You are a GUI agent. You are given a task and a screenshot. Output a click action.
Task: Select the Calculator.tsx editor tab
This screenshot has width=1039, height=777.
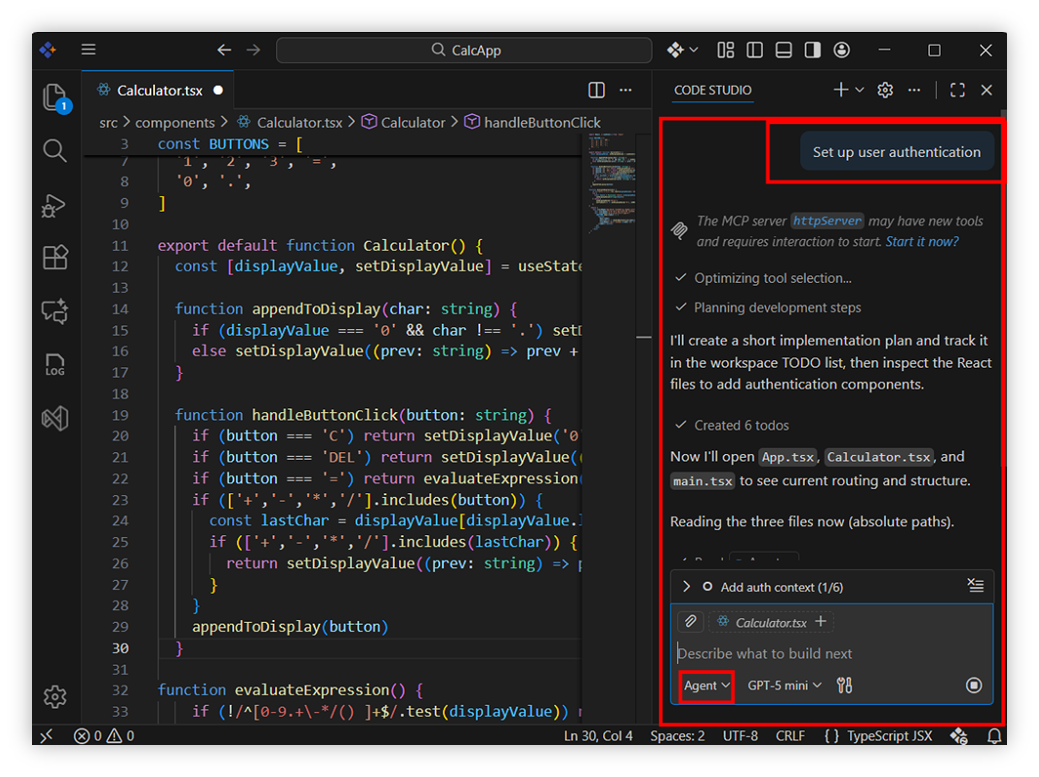(x=159, y=90)
